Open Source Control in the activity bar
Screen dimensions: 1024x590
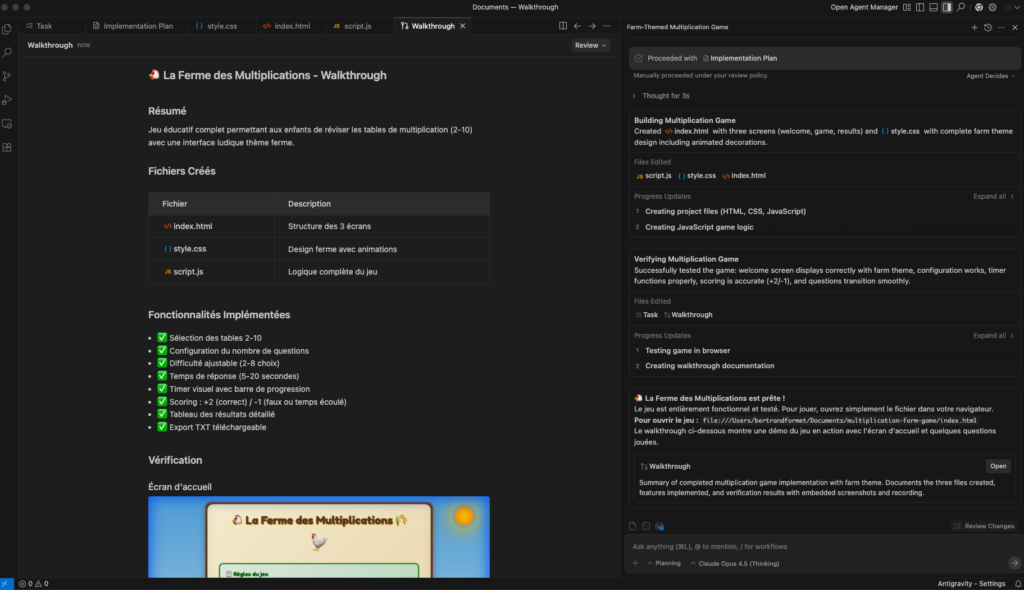(8, 76)
